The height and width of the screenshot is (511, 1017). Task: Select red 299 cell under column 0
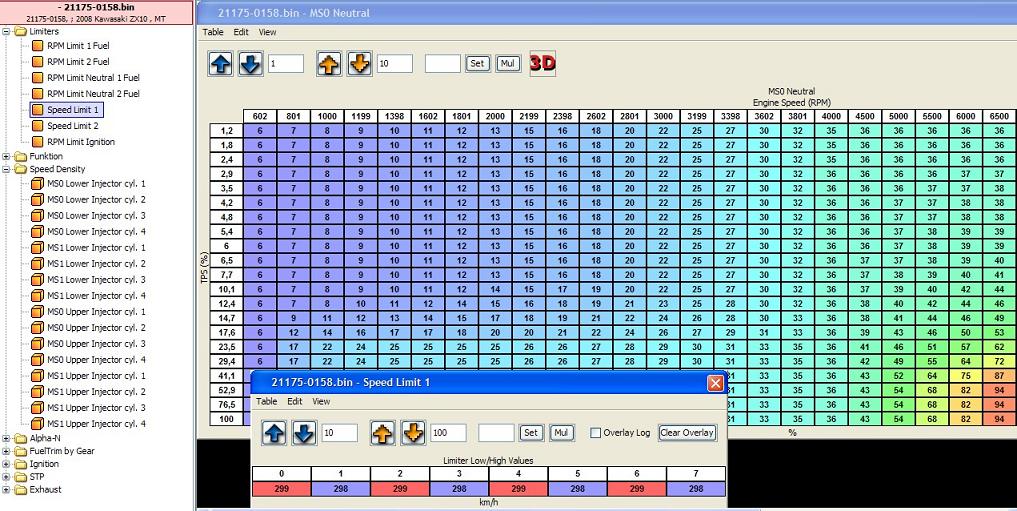click(282, 488)
